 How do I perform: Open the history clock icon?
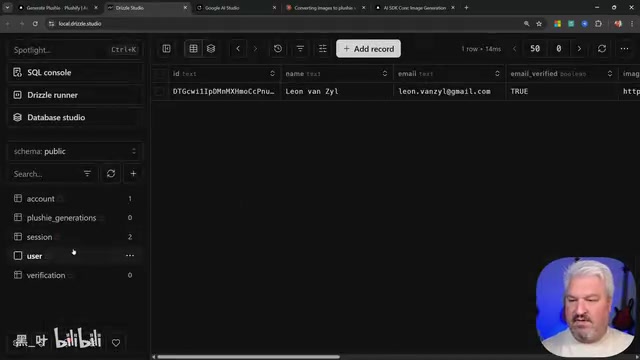tap(278, 49)
